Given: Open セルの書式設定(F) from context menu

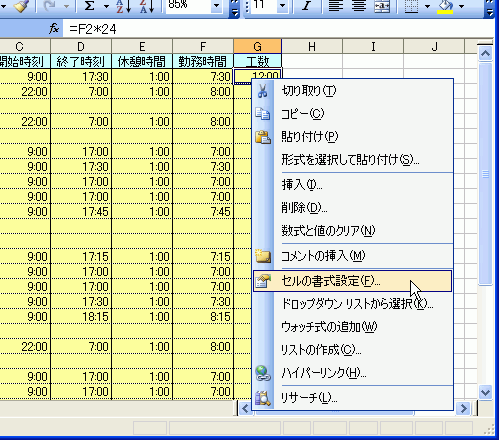Looking at the screenshot, I should (x=353, y=281).
